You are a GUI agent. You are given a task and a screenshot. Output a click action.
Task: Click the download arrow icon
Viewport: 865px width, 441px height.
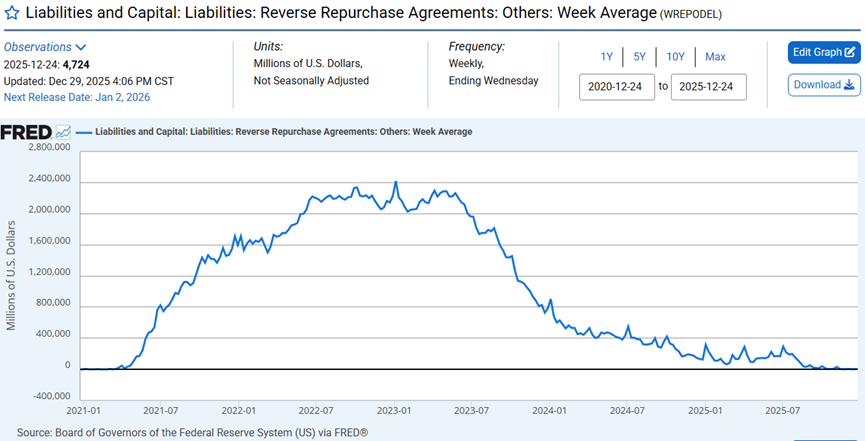[x=849, y=85]
